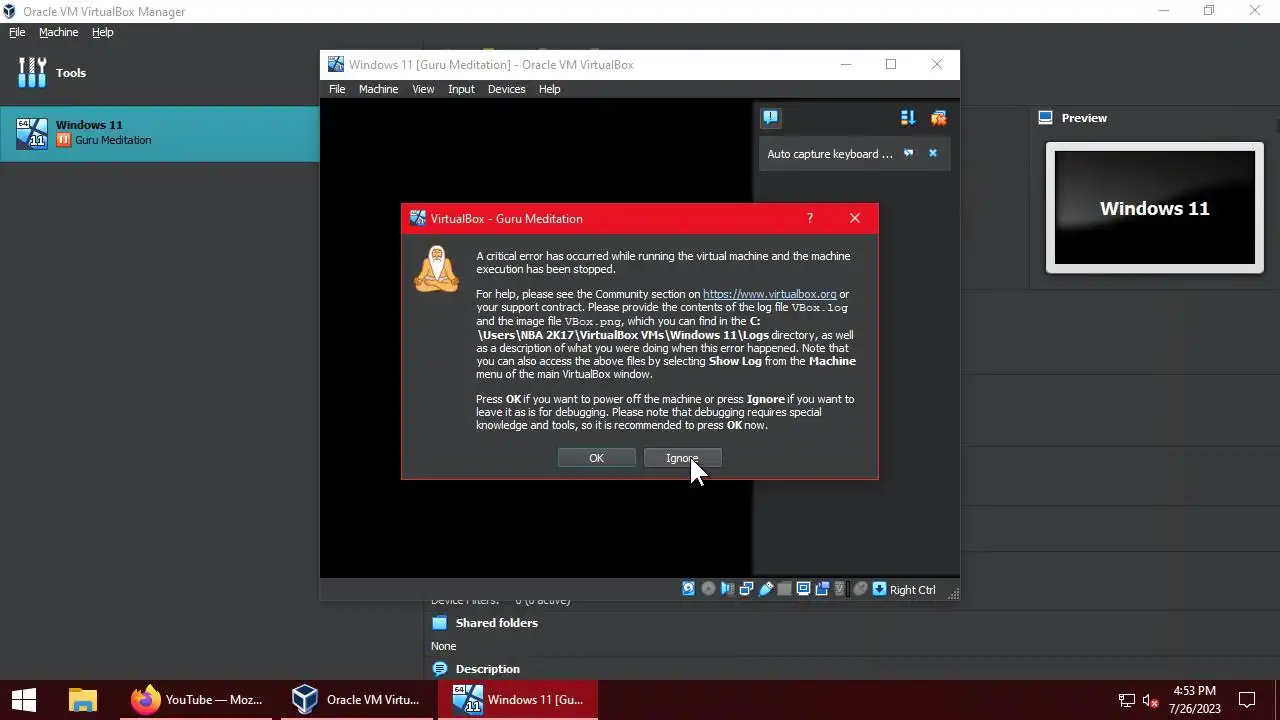
Task: Click the USB status bar icon
Action: (766, 589)
